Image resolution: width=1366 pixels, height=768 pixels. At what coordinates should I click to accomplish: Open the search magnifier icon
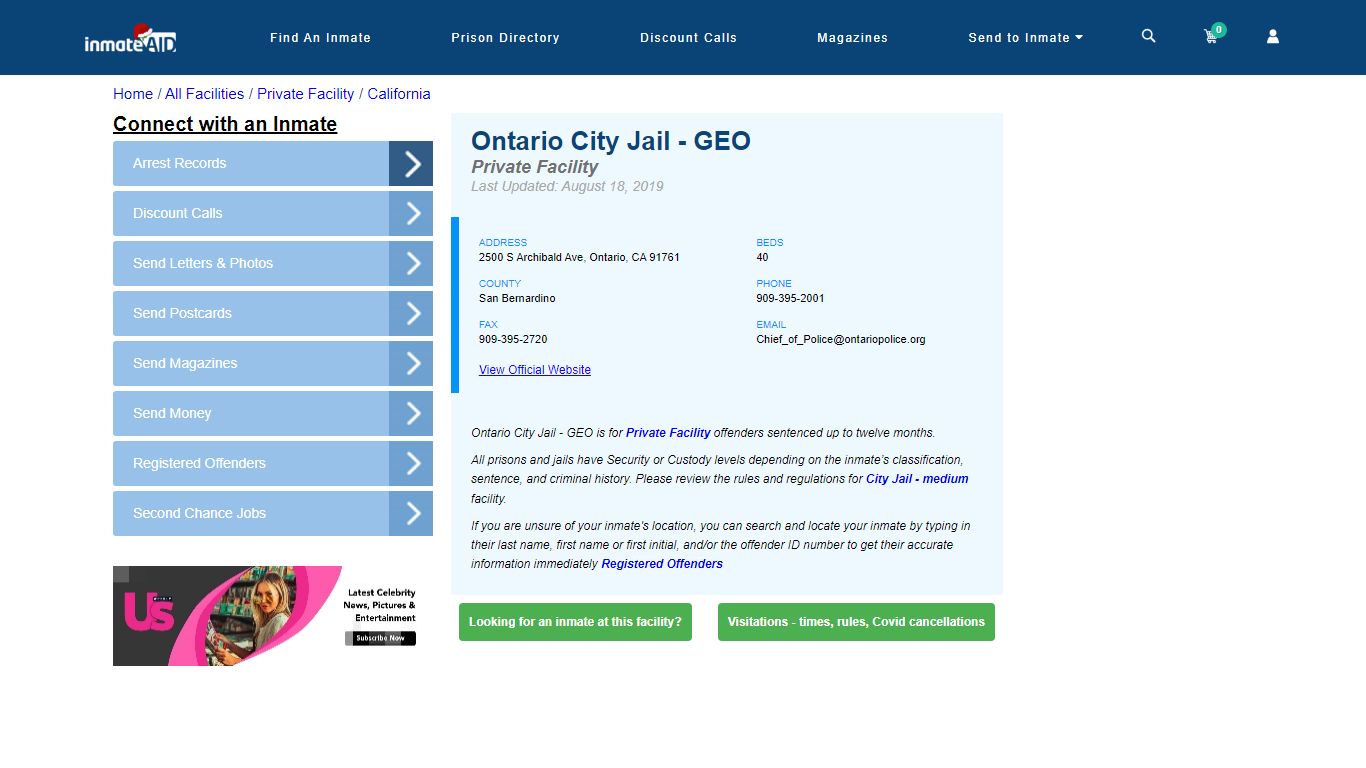(x=1148, y=36)
